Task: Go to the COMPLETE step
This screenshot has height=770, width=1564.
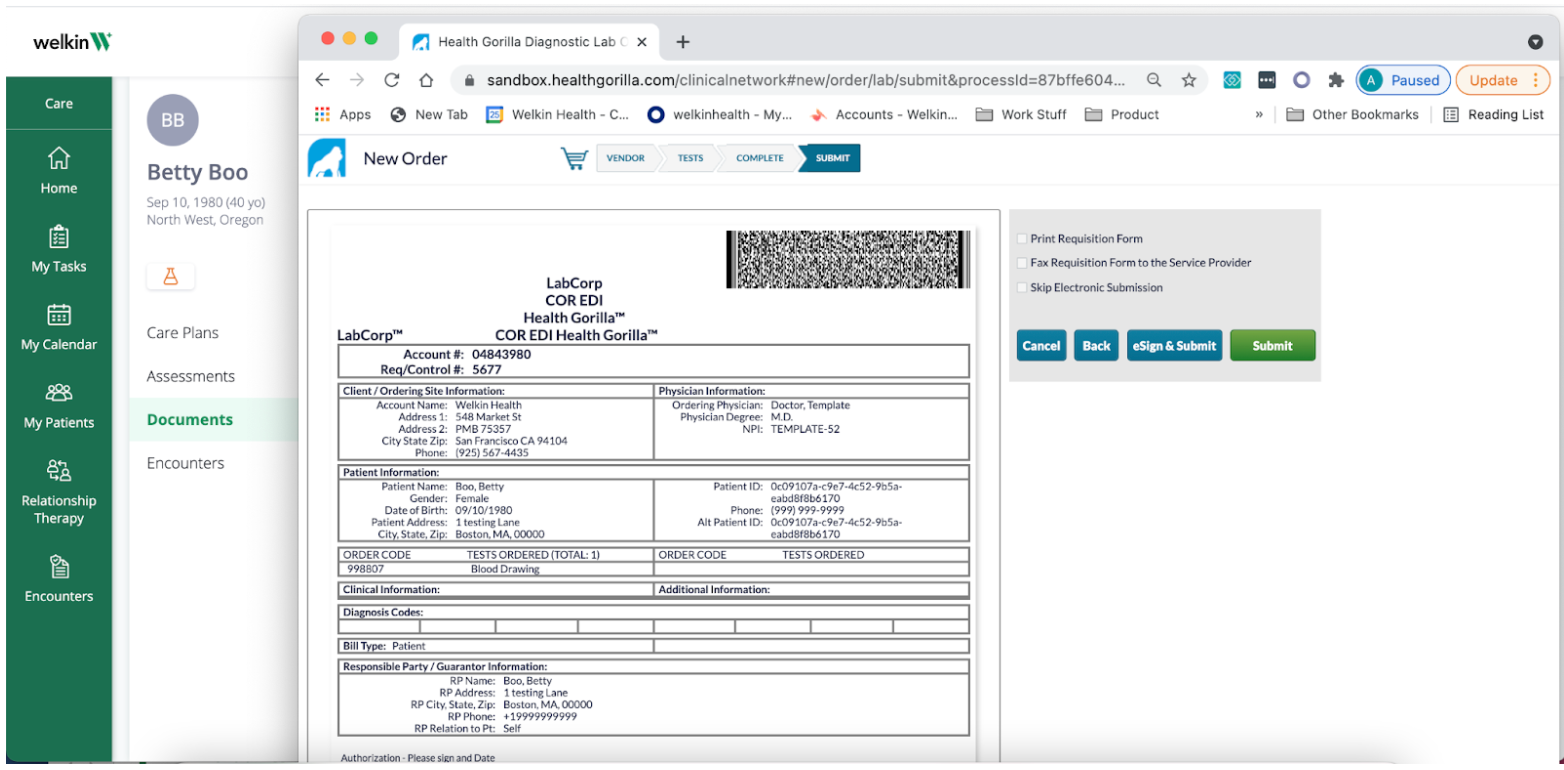Action: [759, 158]
